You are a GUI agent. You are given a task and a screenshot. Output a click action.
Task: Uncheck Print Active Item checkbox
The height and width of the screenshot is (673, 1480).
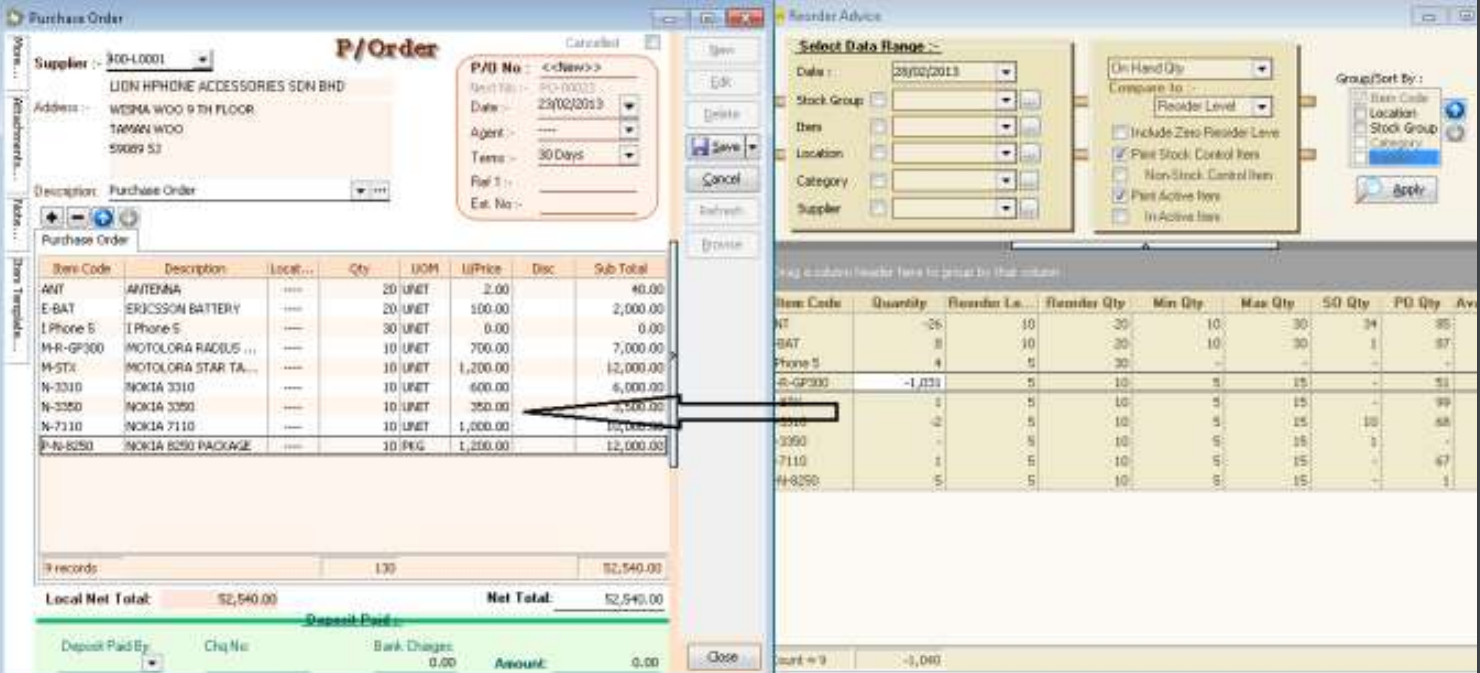coord(1121,196)
